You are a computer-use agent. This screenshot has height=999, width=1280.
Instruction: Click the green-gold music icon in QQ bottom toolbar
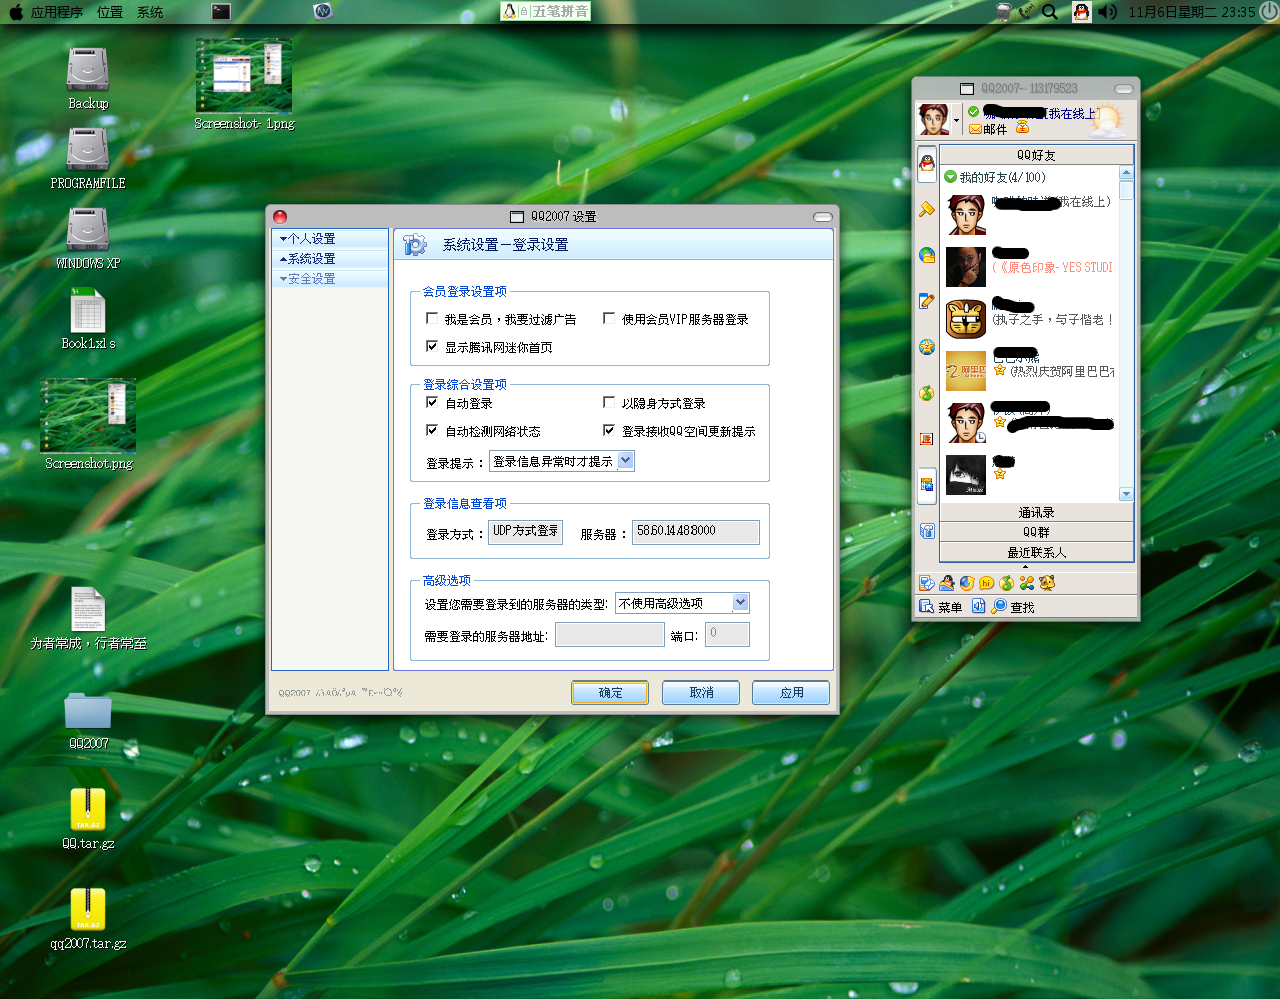1007,583
